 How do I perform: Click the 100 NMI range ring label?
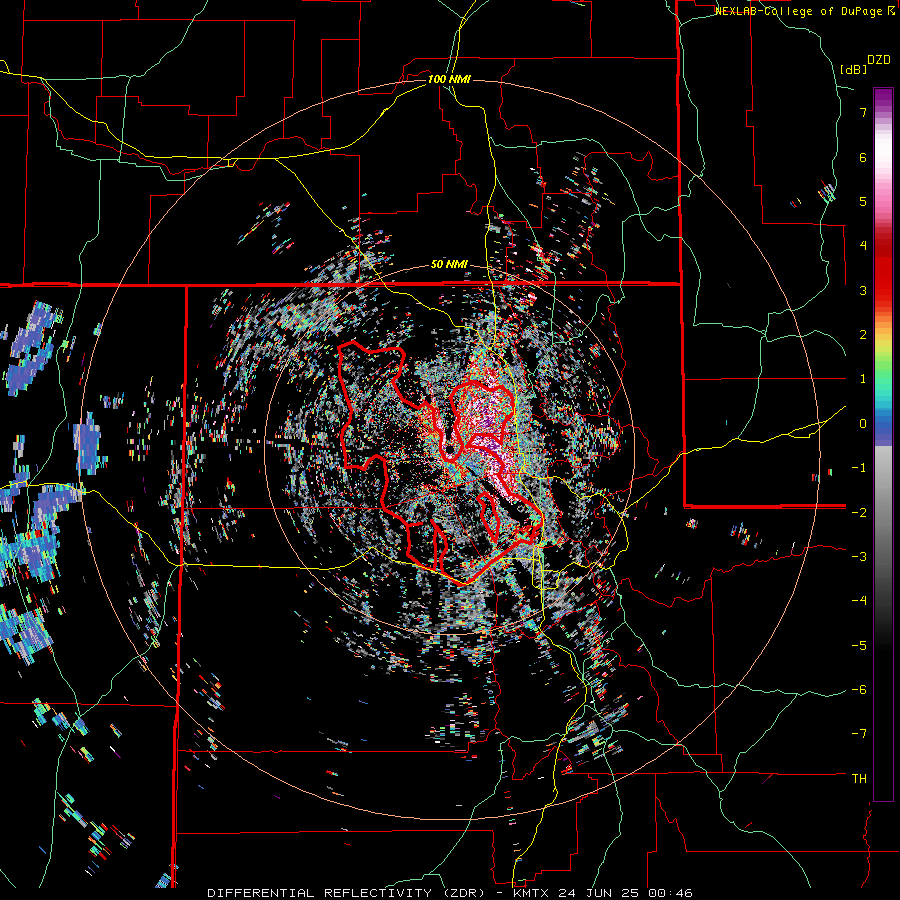(x=449, y=79)
